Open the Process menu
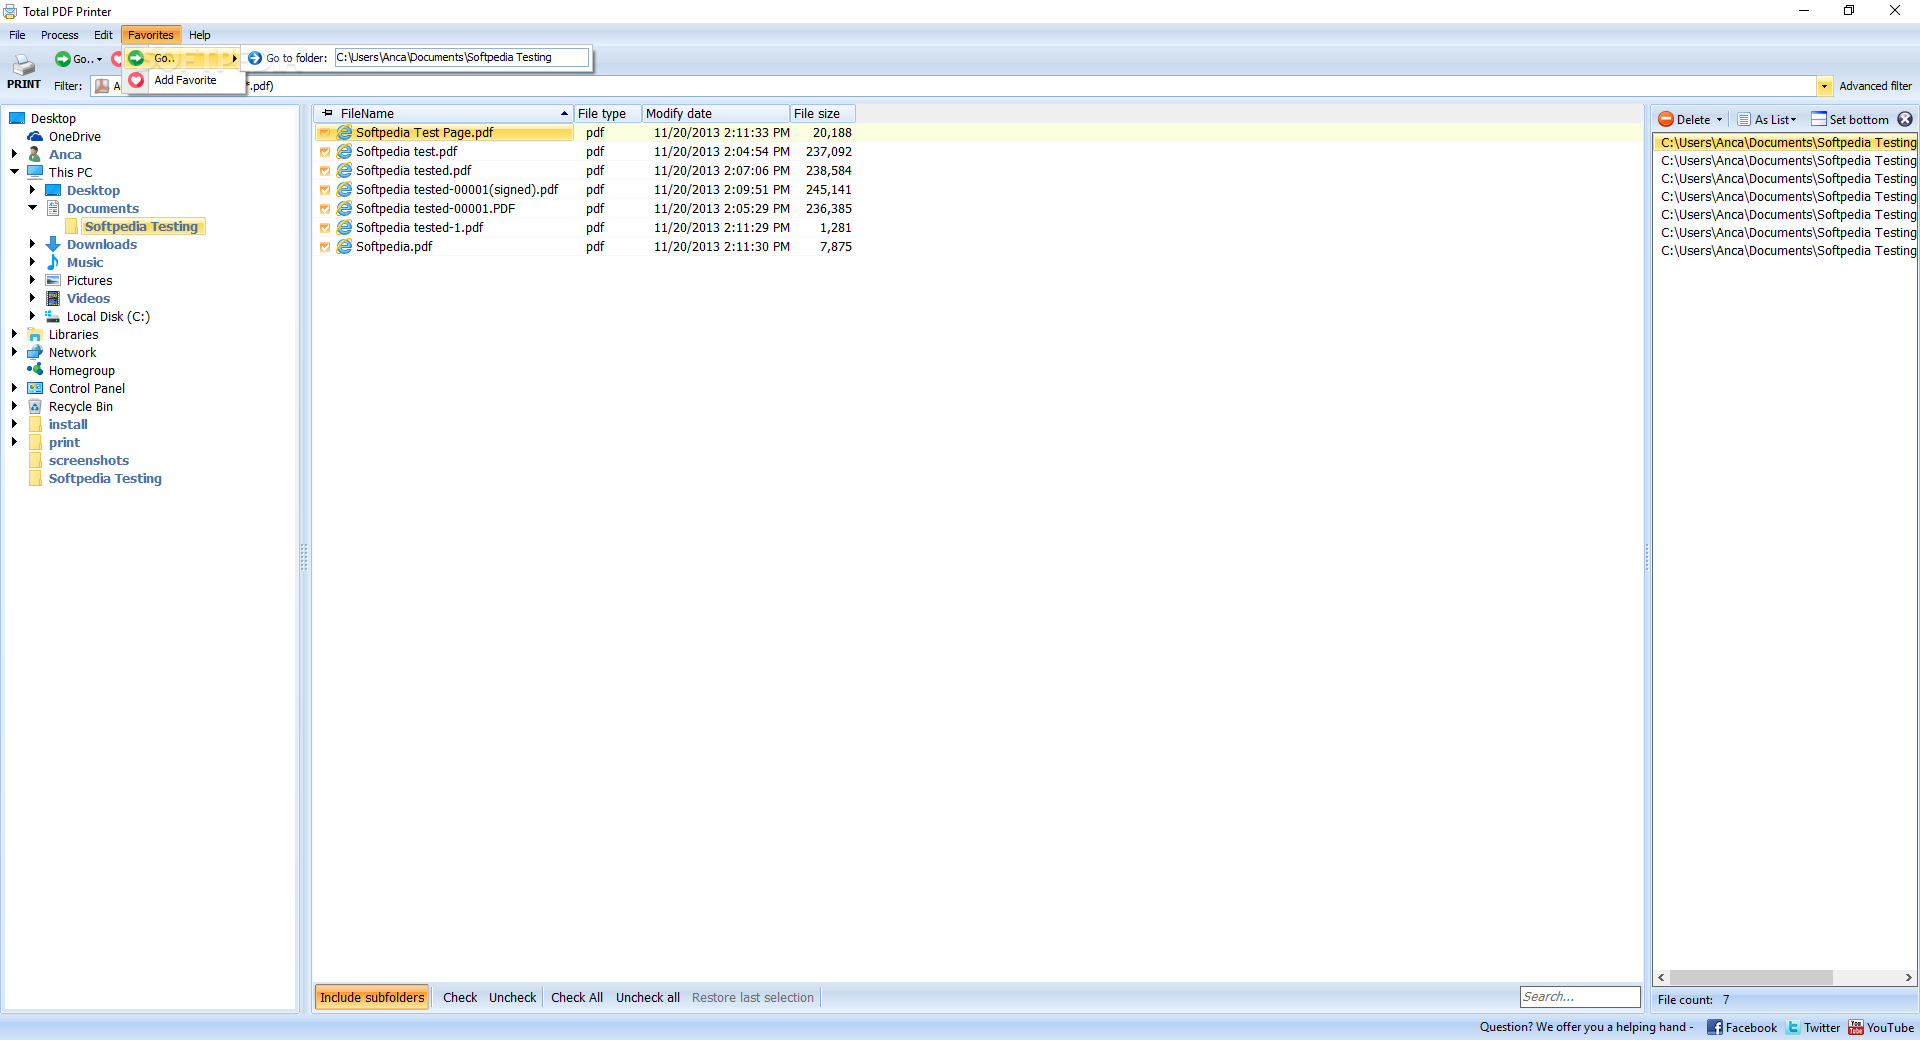The width and height of the screenshot is (1920, 1040). pyautogui.click(x=59, y=35)
